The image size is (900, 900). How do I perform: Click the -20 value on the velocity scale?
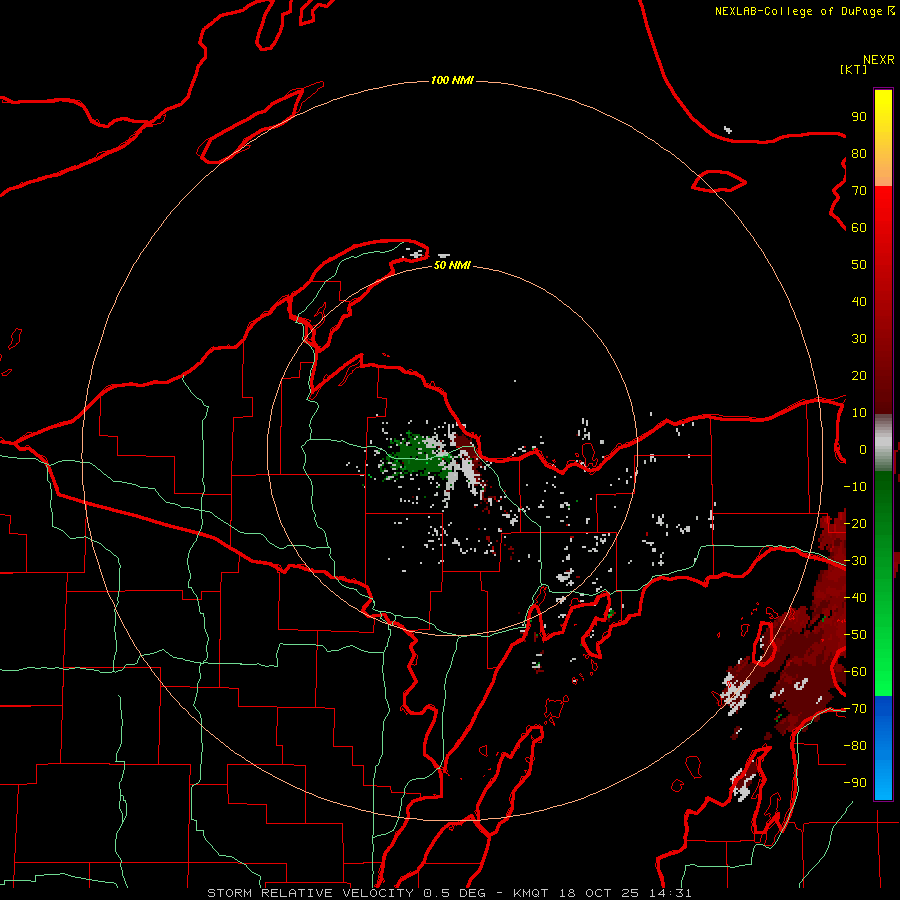(855, 523)
